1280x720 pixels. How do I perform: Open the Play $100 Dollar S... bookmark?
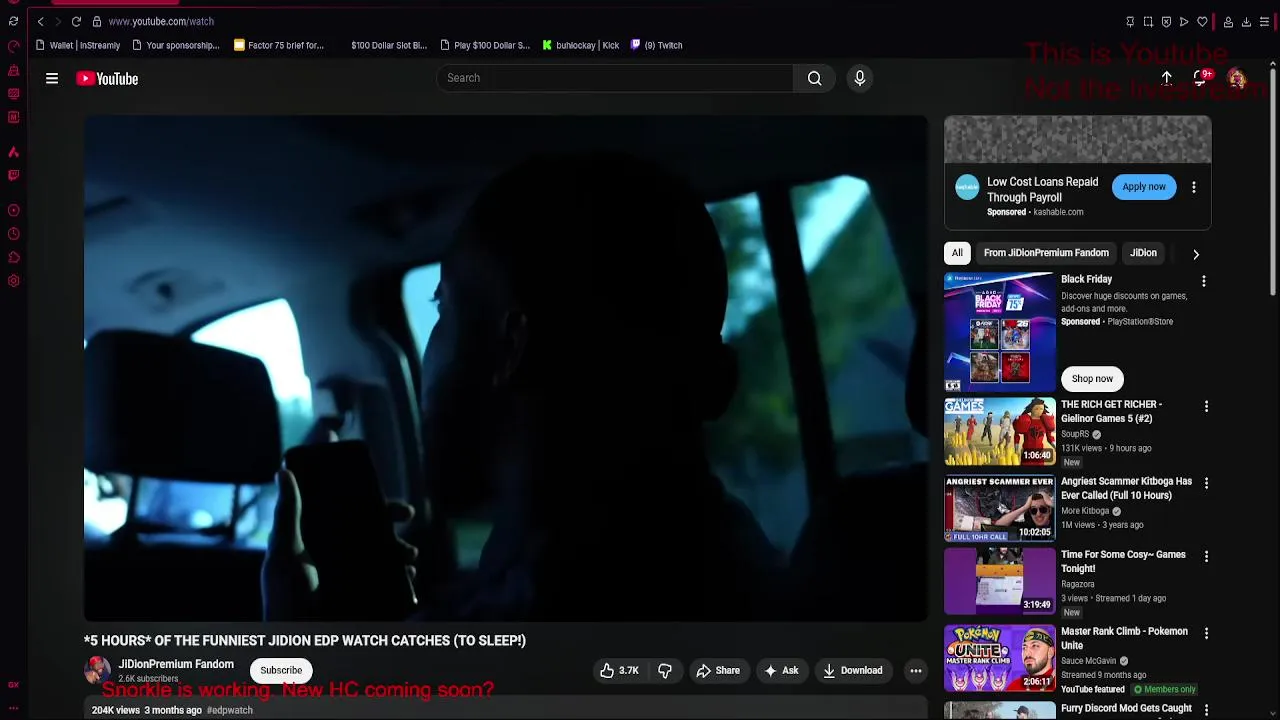[x=484, y=45]
